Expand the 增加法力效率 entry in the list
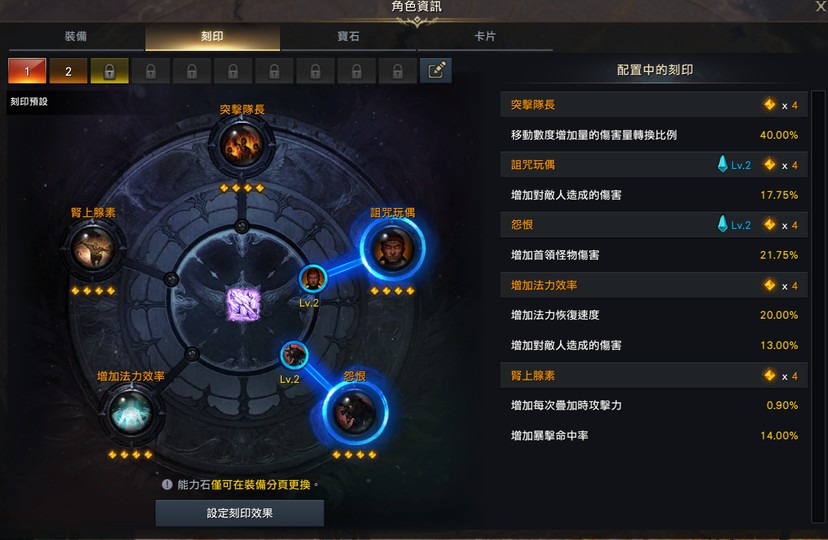 (654, 285)
